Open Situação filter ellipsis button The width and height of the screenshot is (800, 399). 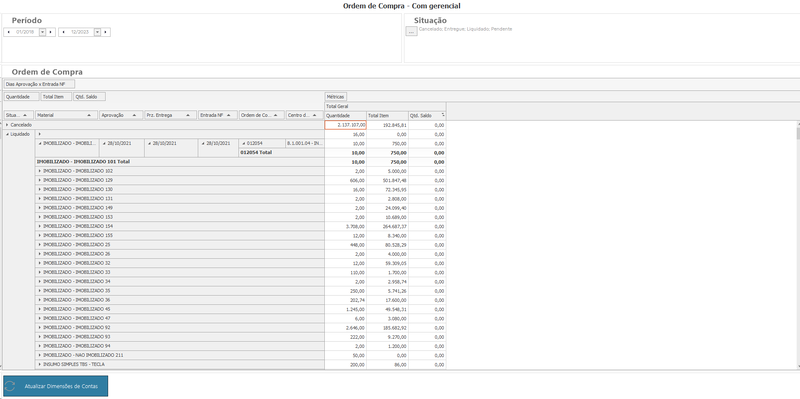411,32
